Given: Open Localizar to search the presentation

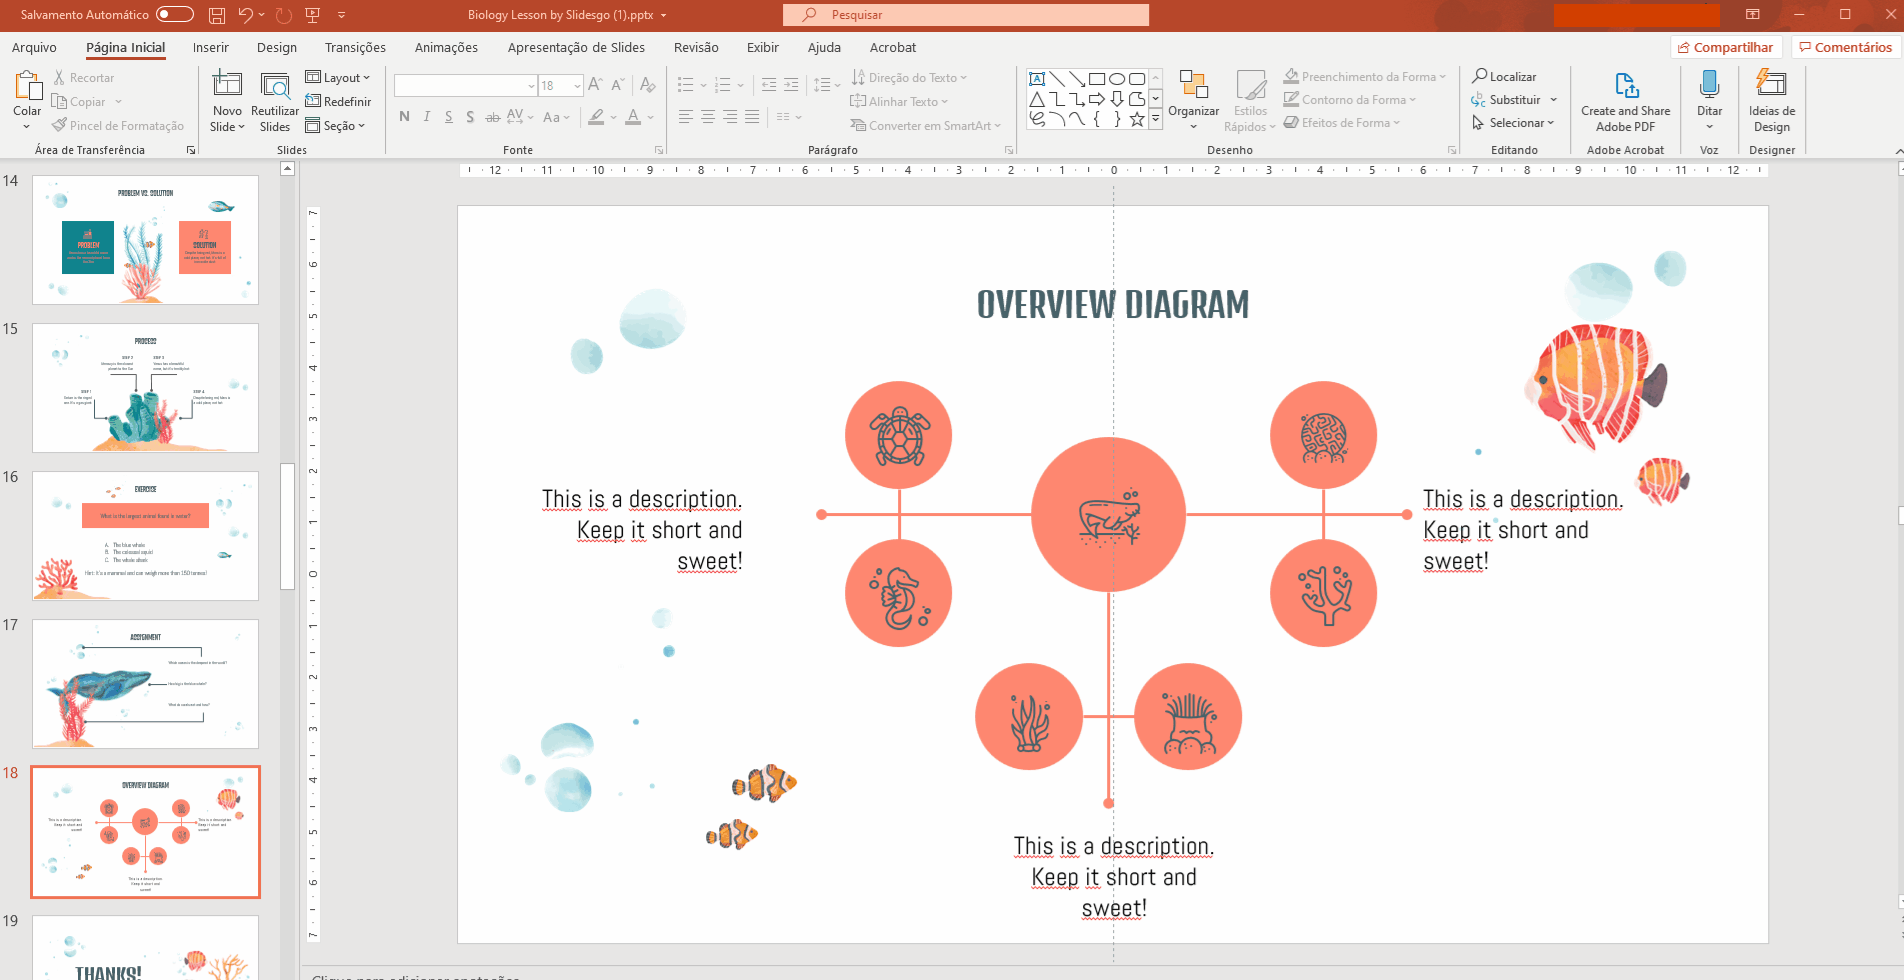Looking at the screenshot, I should pos(1505,76).
